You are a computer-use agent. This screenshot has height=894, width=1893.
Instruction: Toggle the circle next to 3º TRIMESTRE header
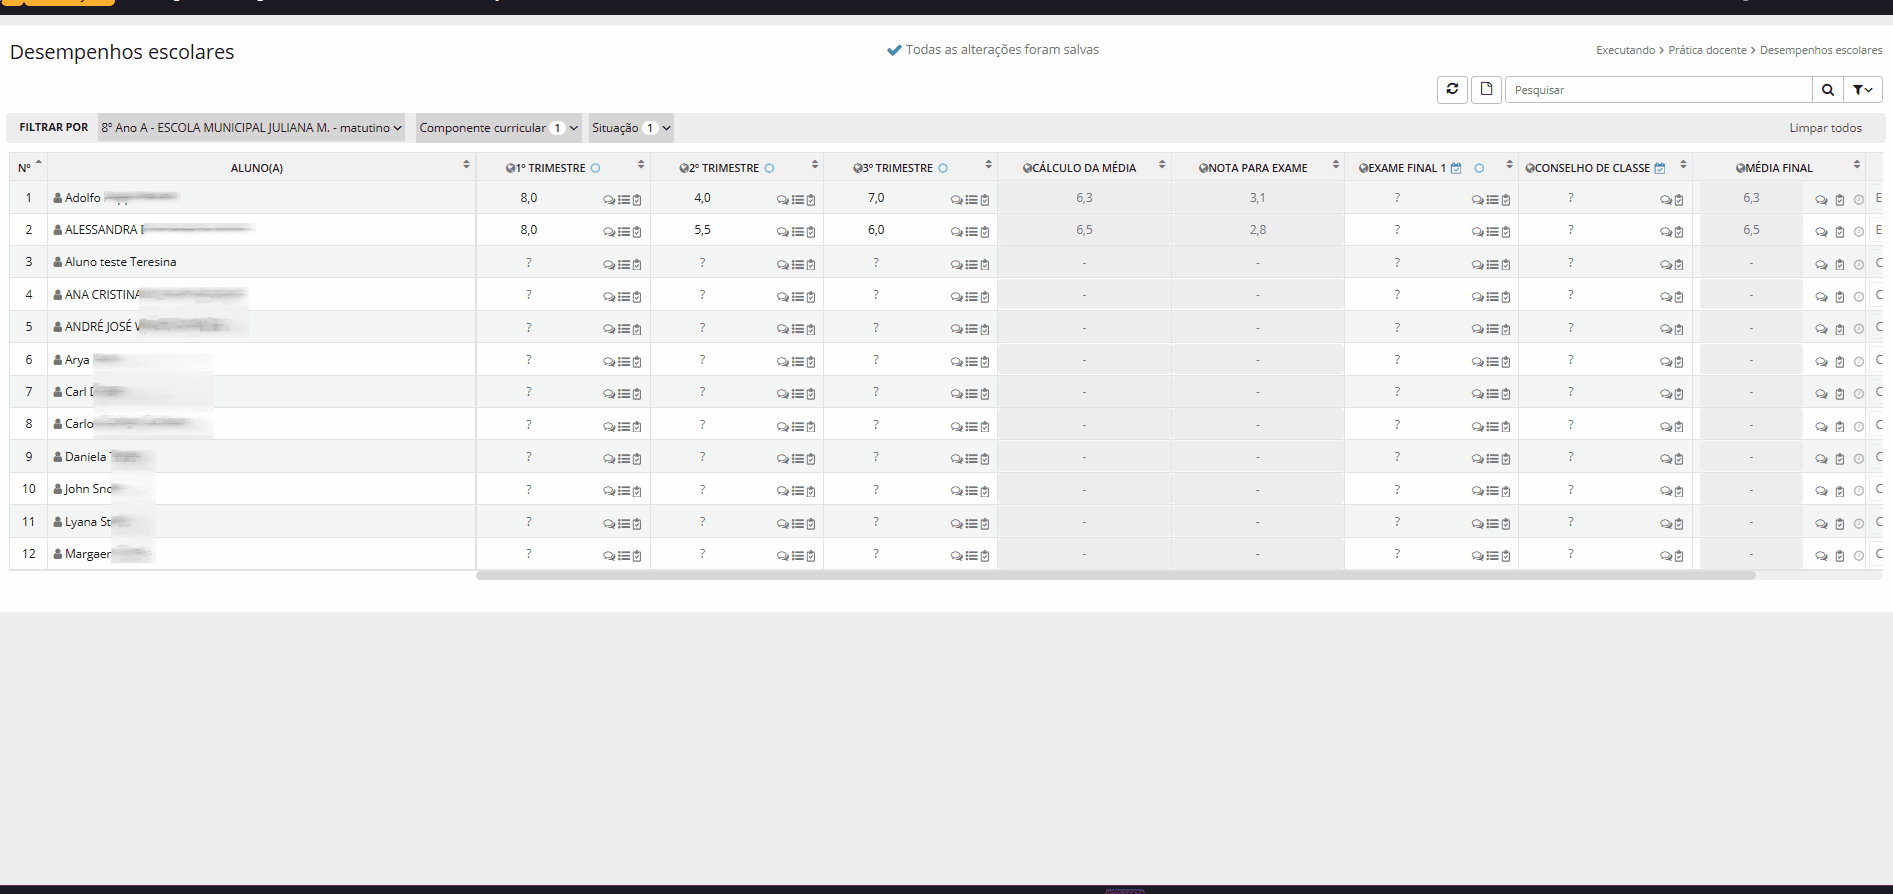[x=943, y=168]
